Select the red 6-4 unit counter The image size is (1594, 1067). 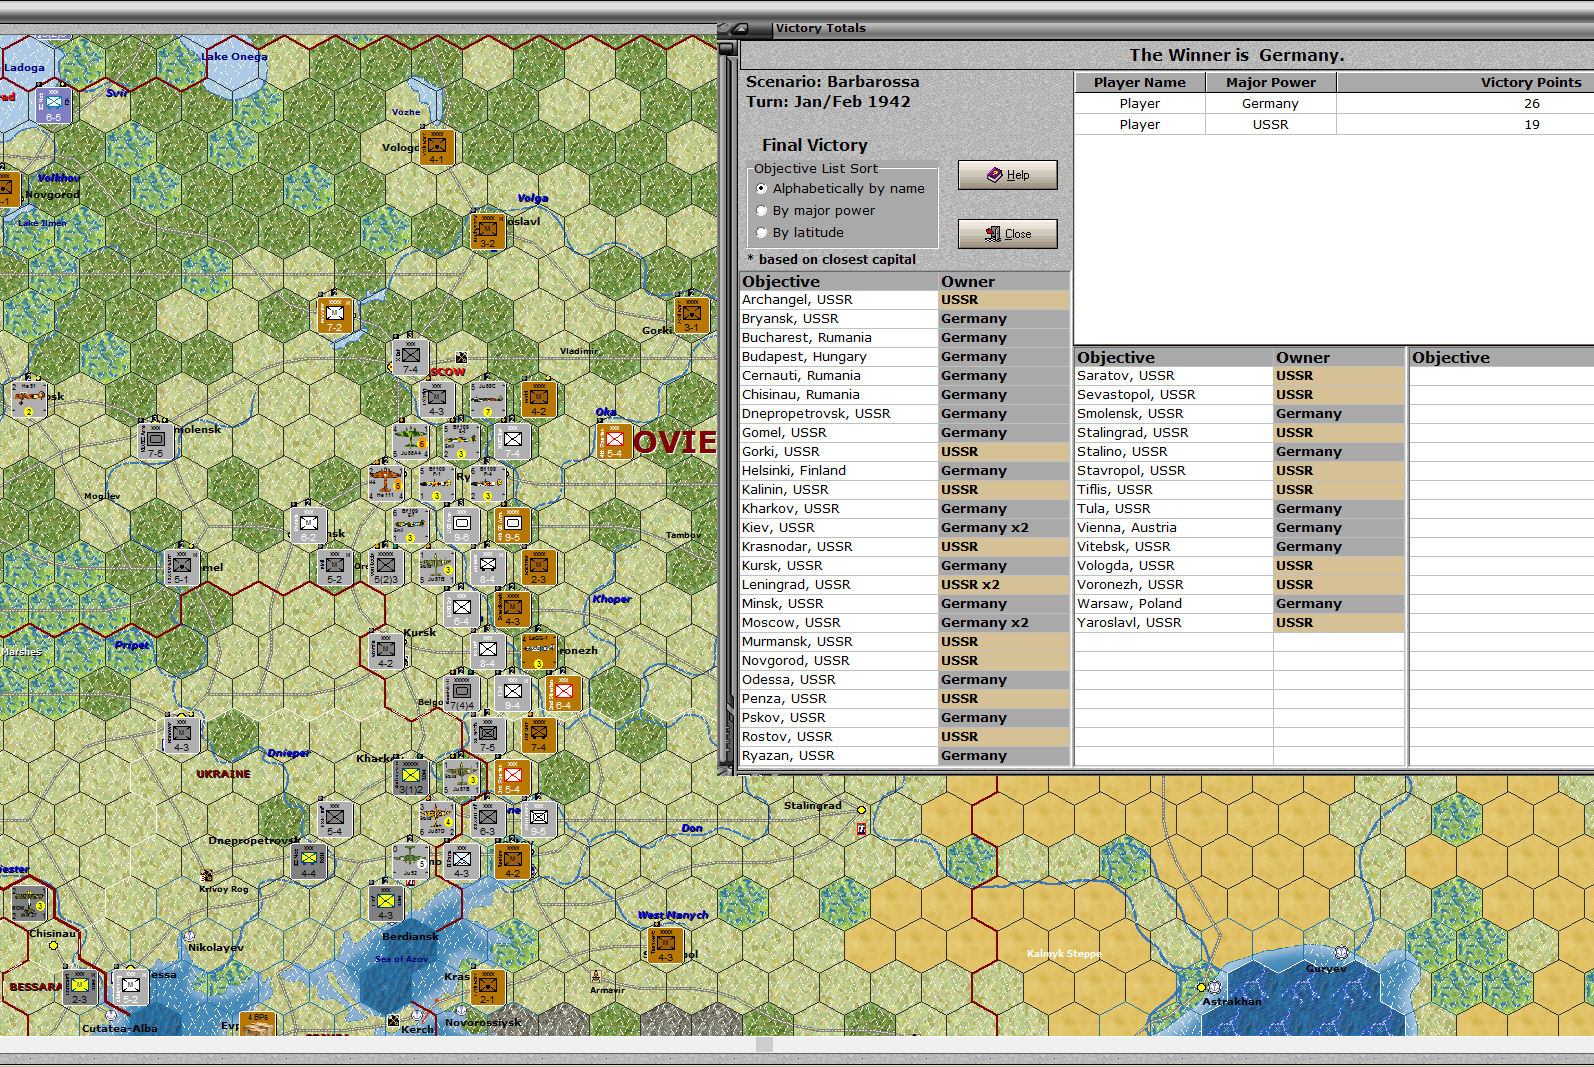(563, 693)
